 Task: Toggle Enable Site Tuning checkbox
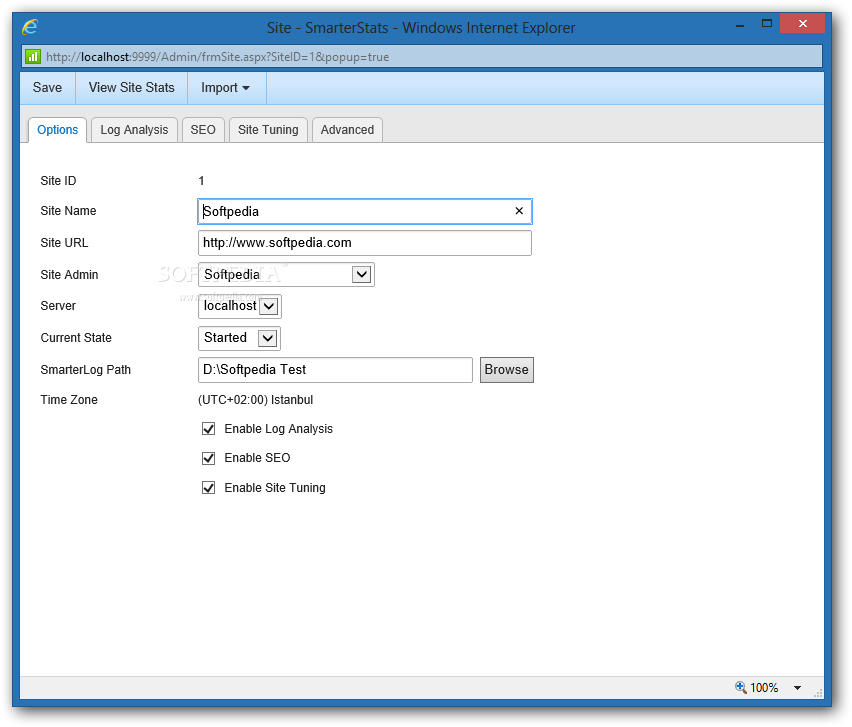209,487
